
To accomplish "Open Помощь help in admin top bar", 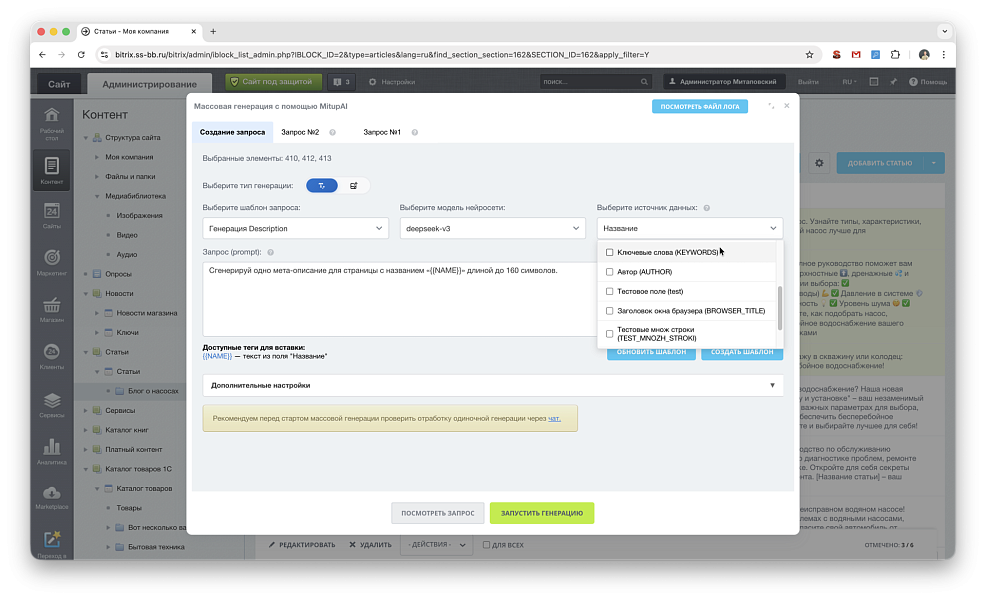I will point(928,82).
